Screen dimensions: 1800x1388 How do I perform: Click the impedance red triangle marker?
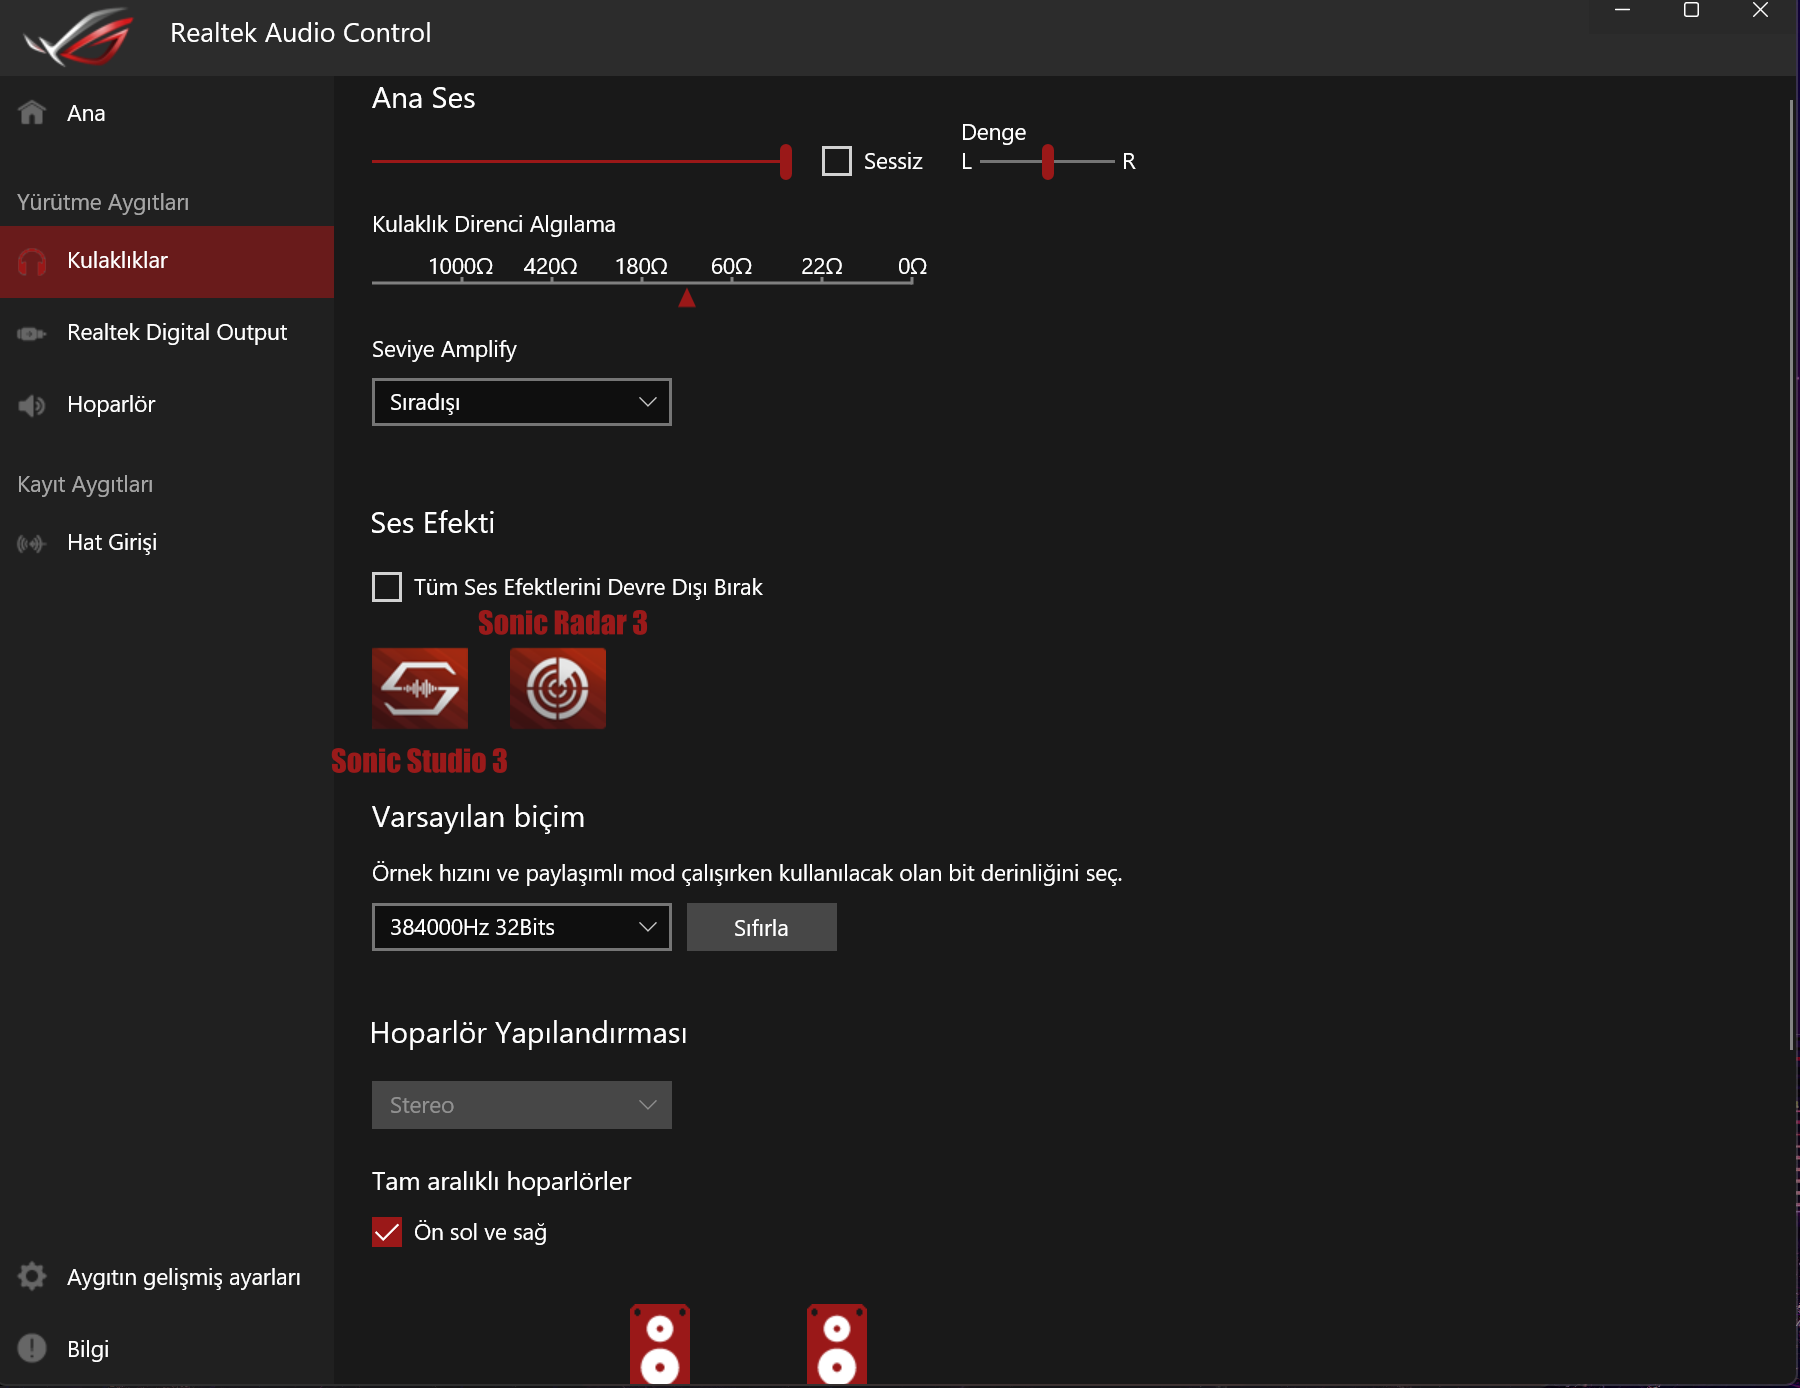(687, 298)
